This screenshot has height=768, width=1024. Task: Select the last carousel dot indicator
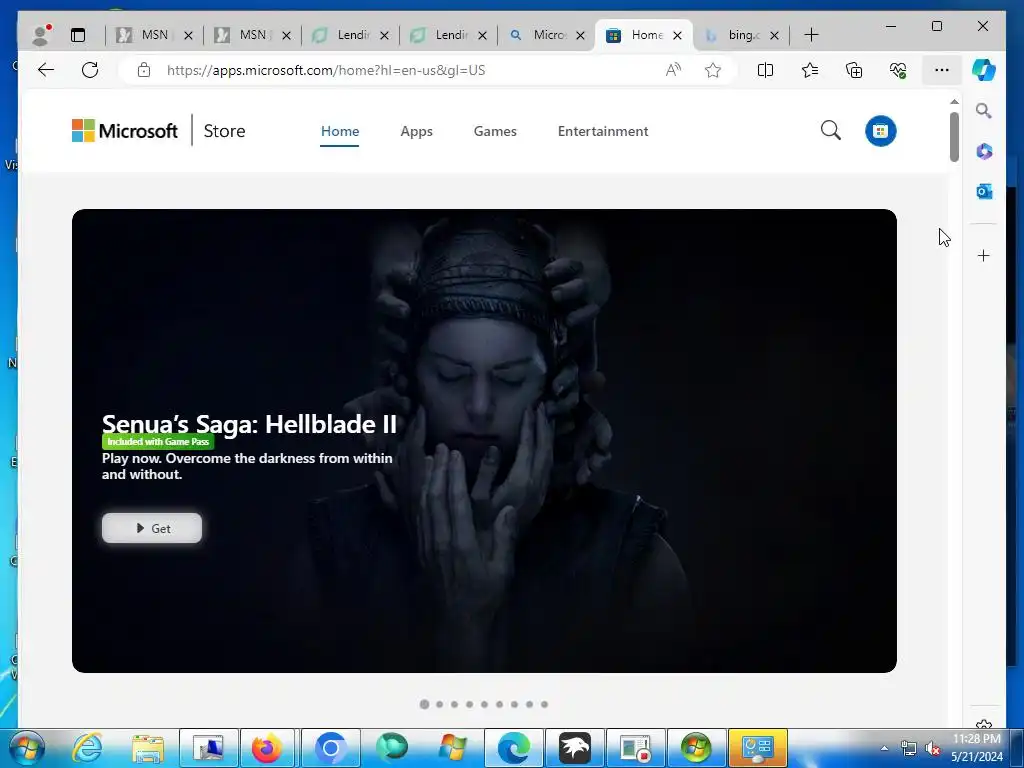click(x=545, y=704)
